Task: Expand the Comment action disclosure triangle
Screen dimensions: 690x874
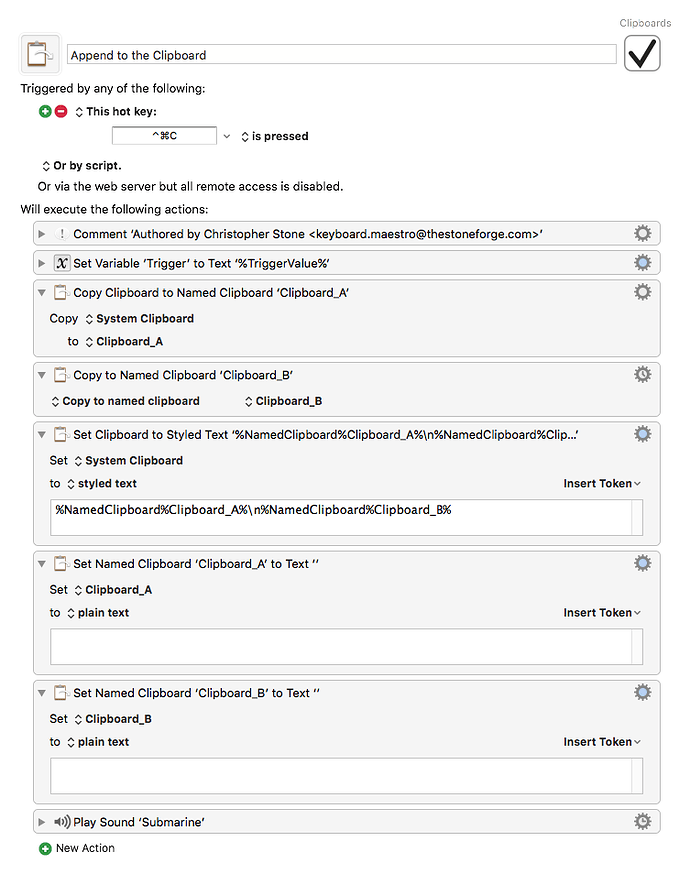Action: point(42,234)
